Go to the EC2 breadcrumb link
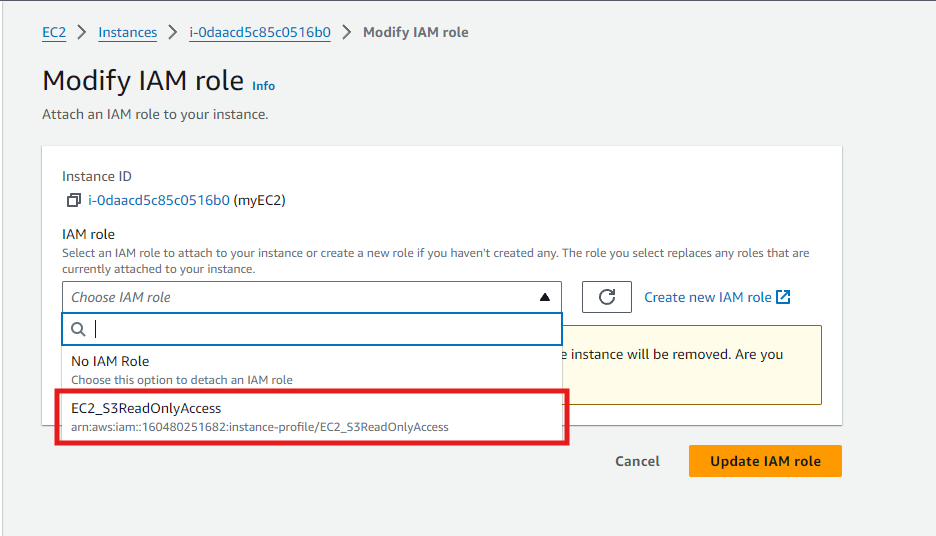Image resolution: width=936 pixels, height=536 pixels. point(54,32)
